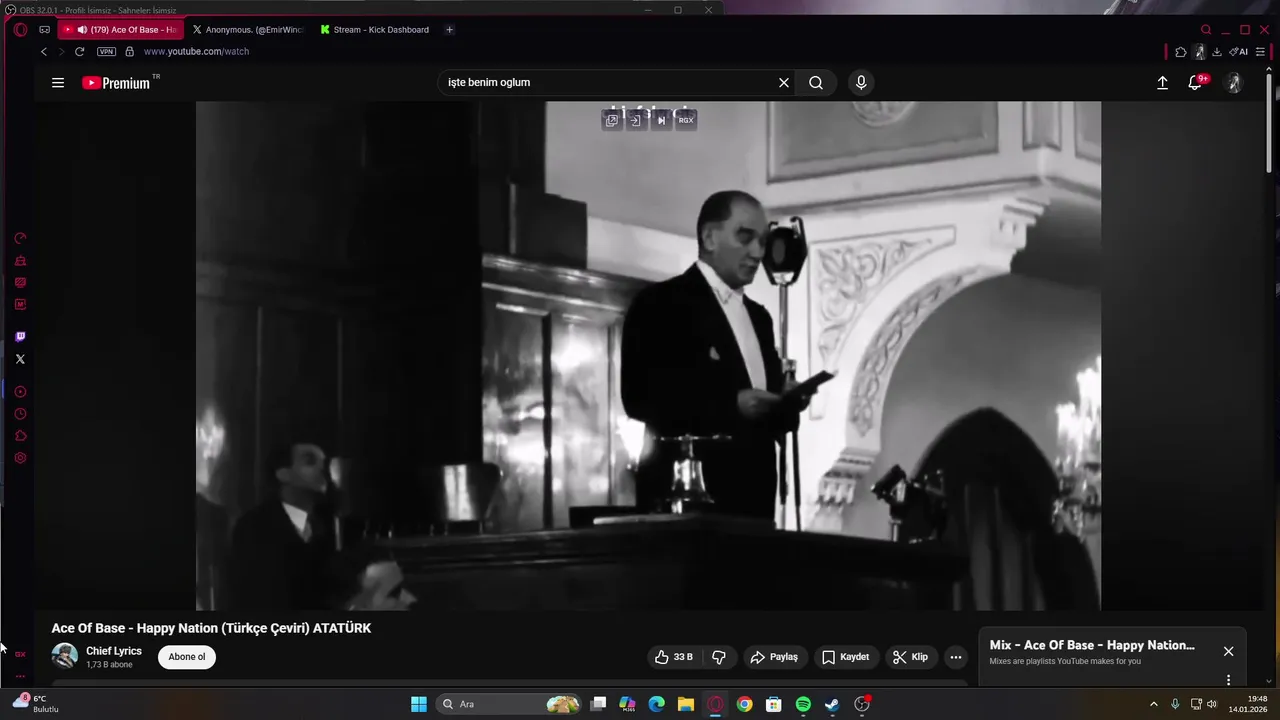The width and height of the screenshot is (1280, 720).
Task: Switch to the Stream - Kick Dashboard tab
Action: click(375, 30)
